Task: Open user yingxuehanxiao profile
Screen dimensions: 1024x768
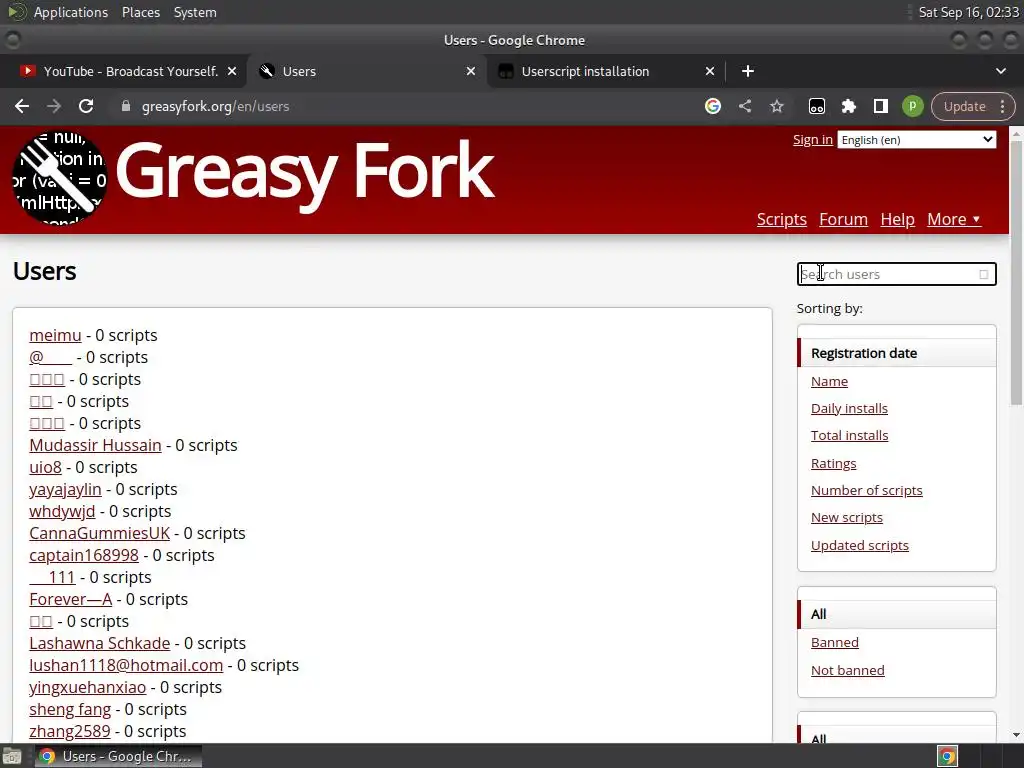Action: tap(88, 688)
